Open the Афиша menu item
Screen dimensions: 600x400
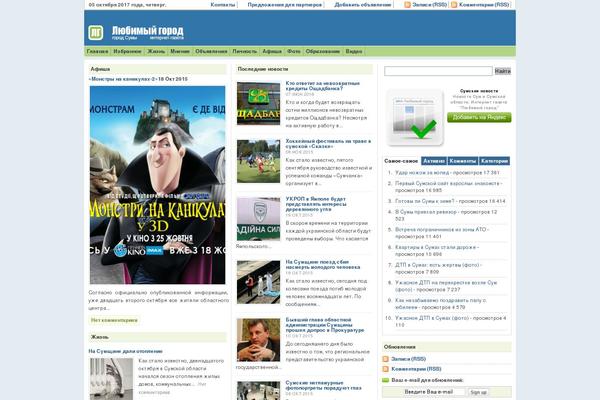click(x=272, y=51)
